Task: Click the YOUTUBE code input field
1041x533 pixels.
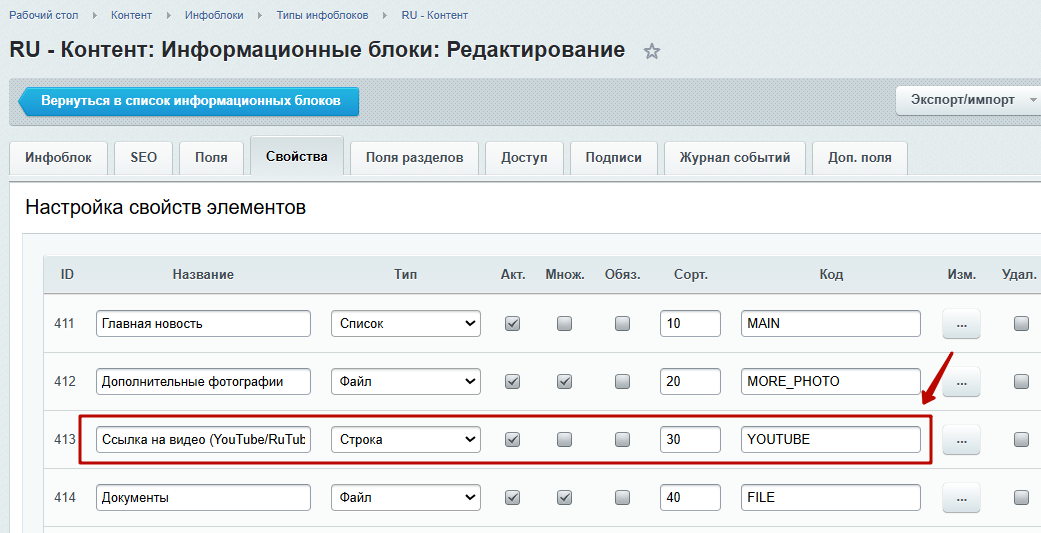Action: (x=830, y=439)
